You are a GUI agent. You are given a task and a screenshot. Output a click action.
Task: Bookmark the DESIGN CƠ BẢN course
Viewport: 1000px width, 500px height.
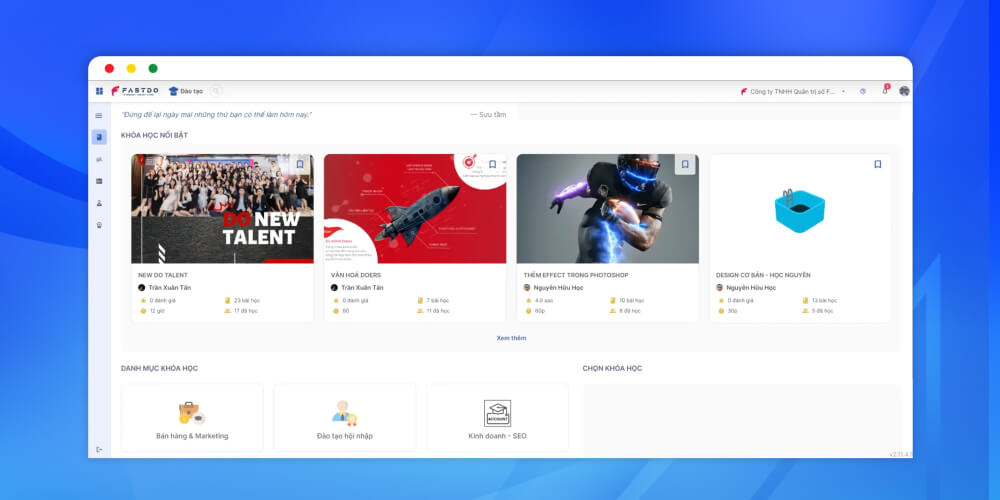(878, 164)
